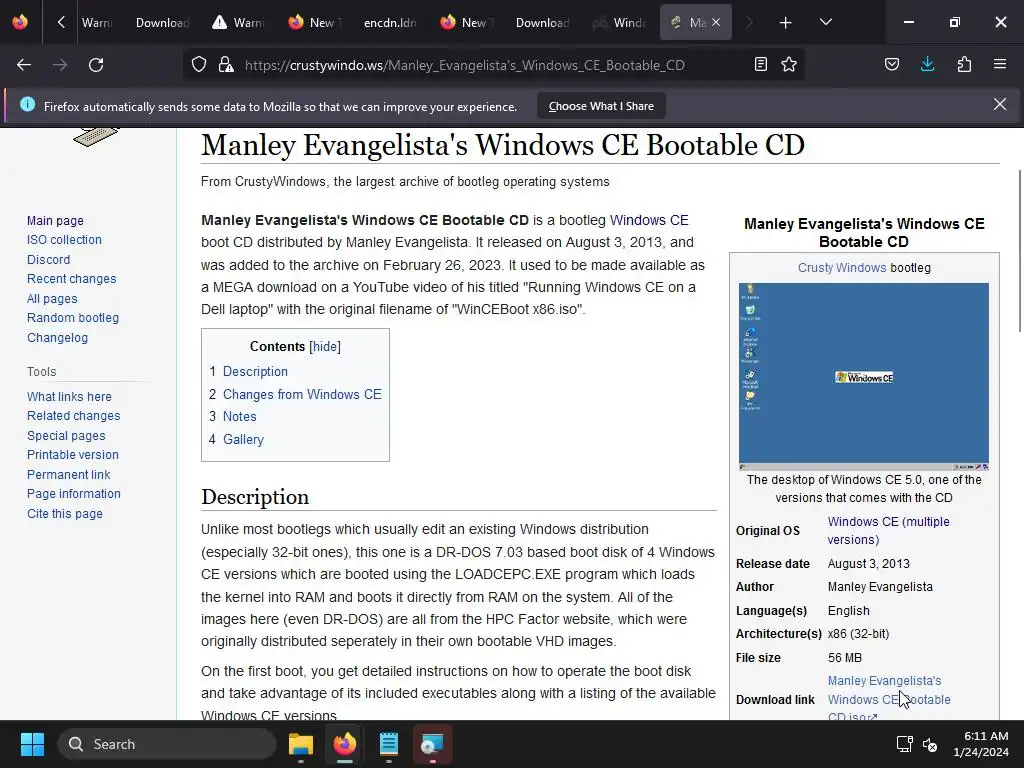Switch to tab with warning triangle
1024x768 pixels.
pyautogui.click(x=238, y=23)
